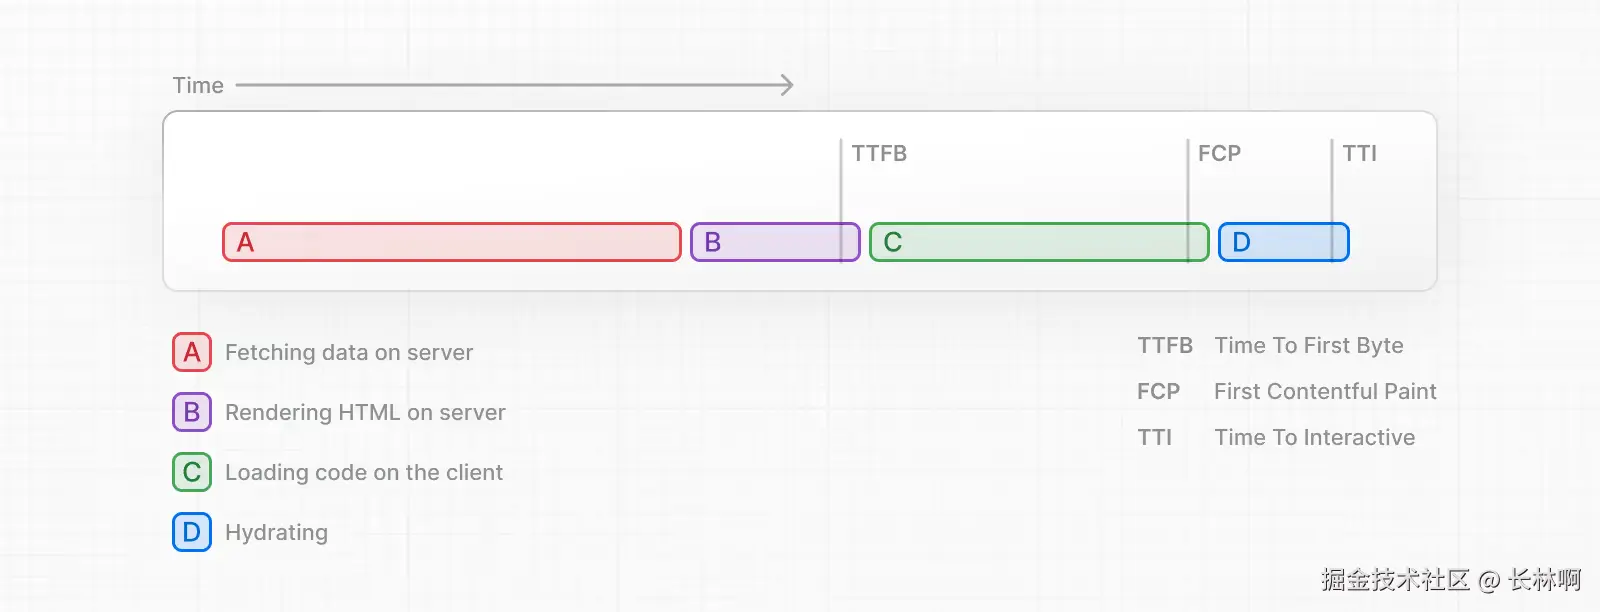Click the TTFB marker label above the timeline bars
Image resolution: width=1600 pixels, height=612 pixels.
coord(879,153)
